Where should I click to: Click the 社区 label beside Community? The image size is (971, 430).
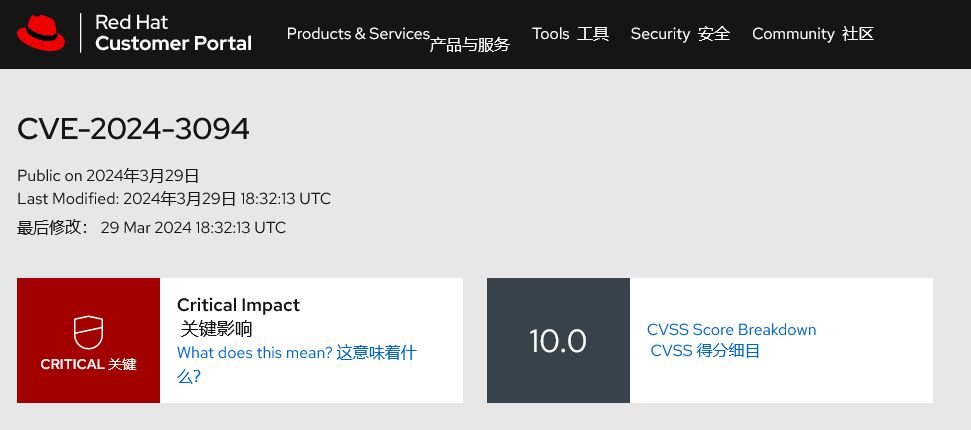858,33
